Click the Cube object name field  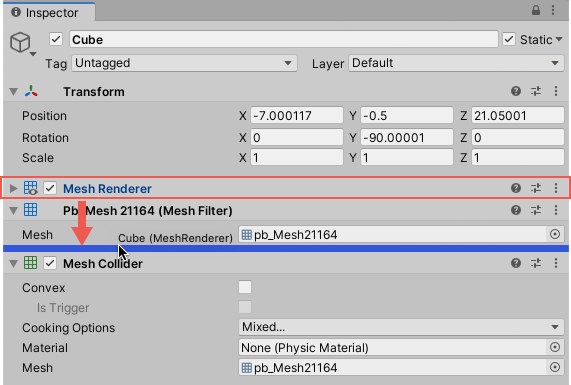click(x=284, y=39)
